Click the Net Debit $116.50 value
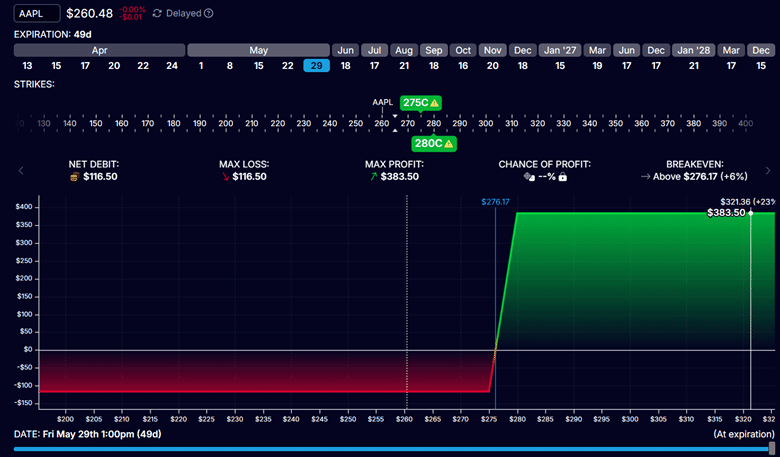Screen dimensions: 780x457 coord(100,177)
